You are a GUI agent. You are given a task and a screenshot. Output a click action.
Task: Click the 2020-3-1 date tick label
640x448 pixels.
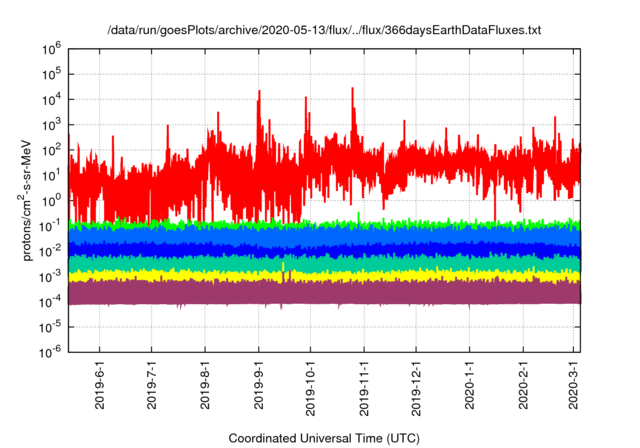coord(574,385)
